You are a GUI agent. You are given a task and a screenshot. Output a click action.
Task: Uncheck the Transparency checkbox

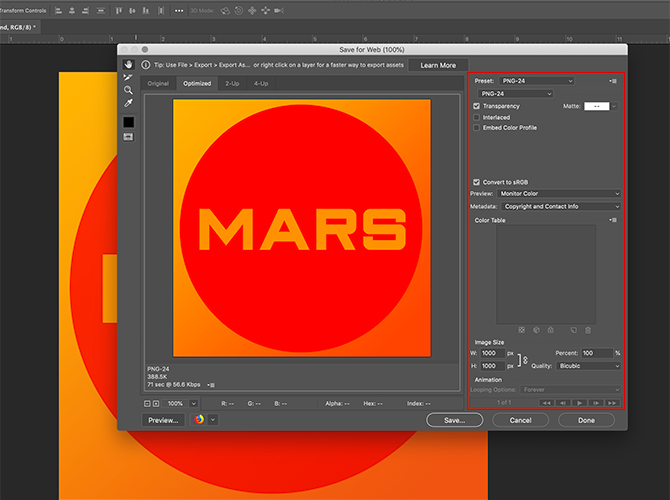pos(477,106)
